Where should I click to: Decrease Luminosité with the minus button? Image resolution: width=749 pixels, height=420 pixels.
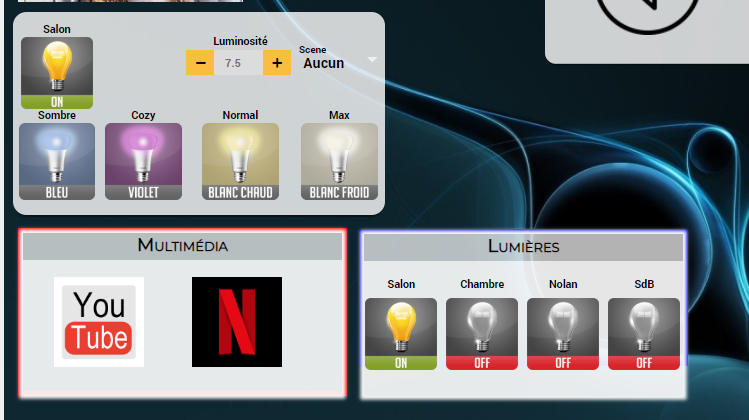(x=200, y=63)
